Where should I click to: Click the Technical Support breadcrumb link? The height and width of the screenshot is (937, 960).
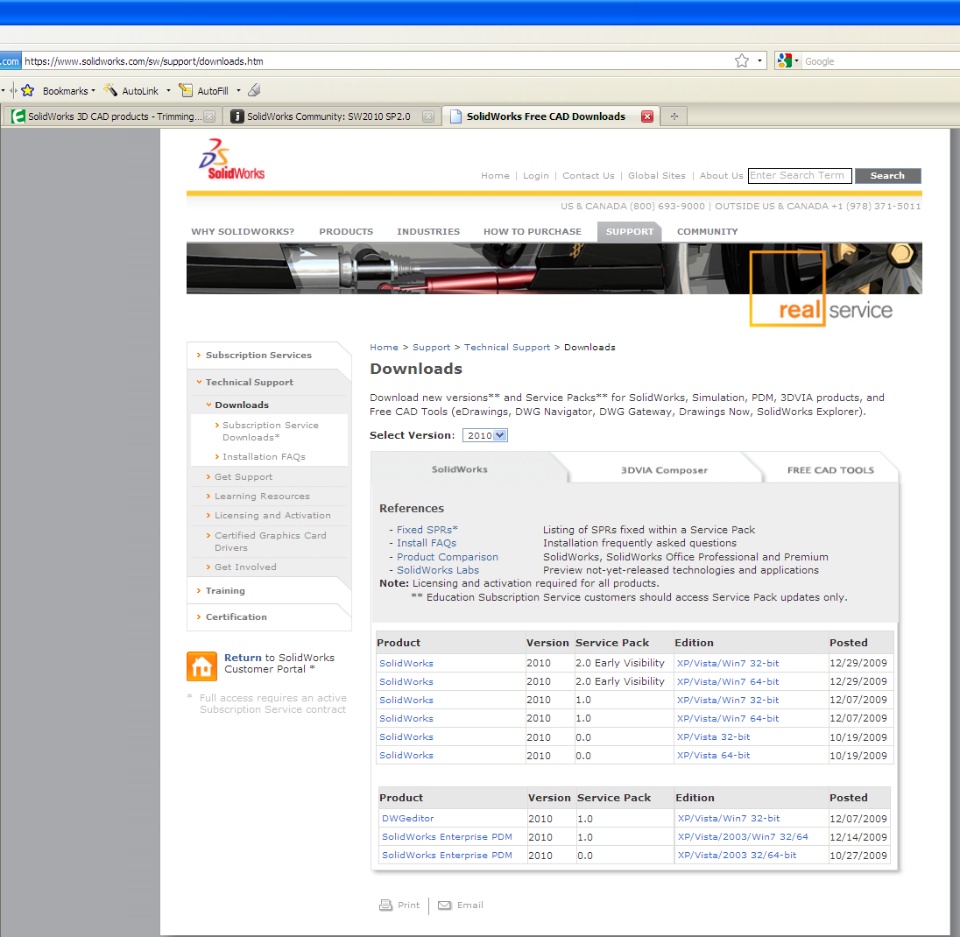pyautogui.click(x=507, y=347)
